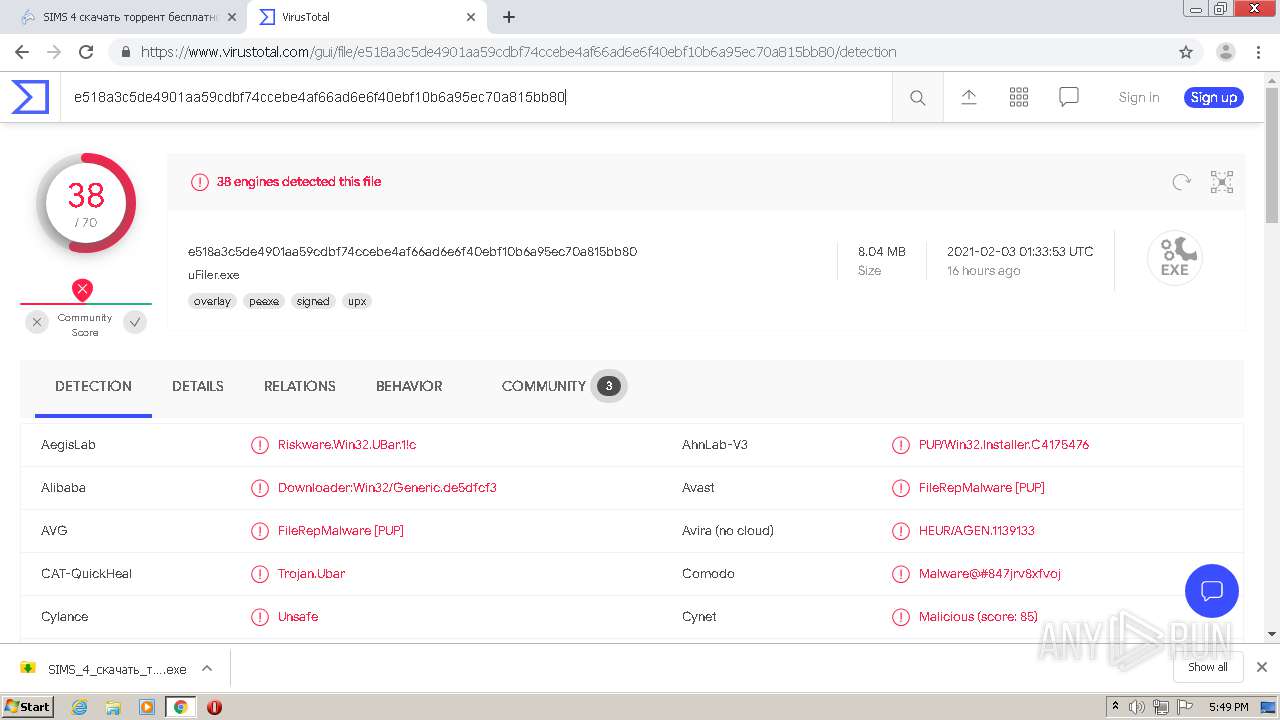Click the community score indicator pin
The width and height of the screenshot is (1280, 720).
[83, 290]
